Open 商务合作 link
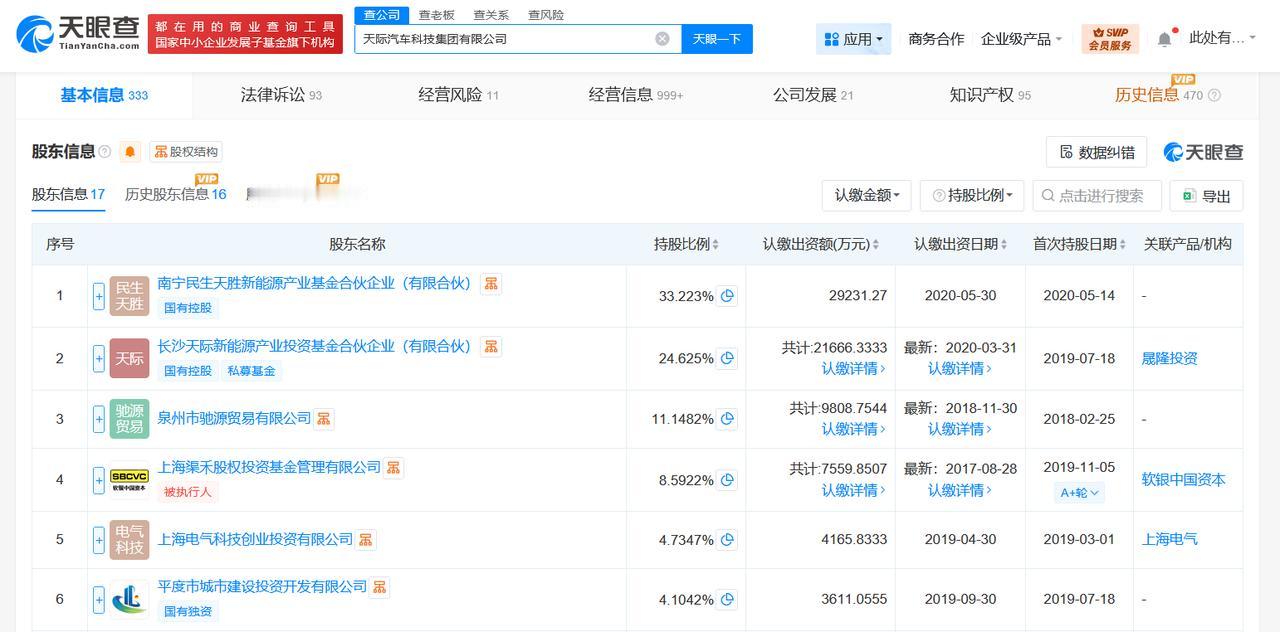Screen dimensions: 1280x632 click(x=936, y=39)
